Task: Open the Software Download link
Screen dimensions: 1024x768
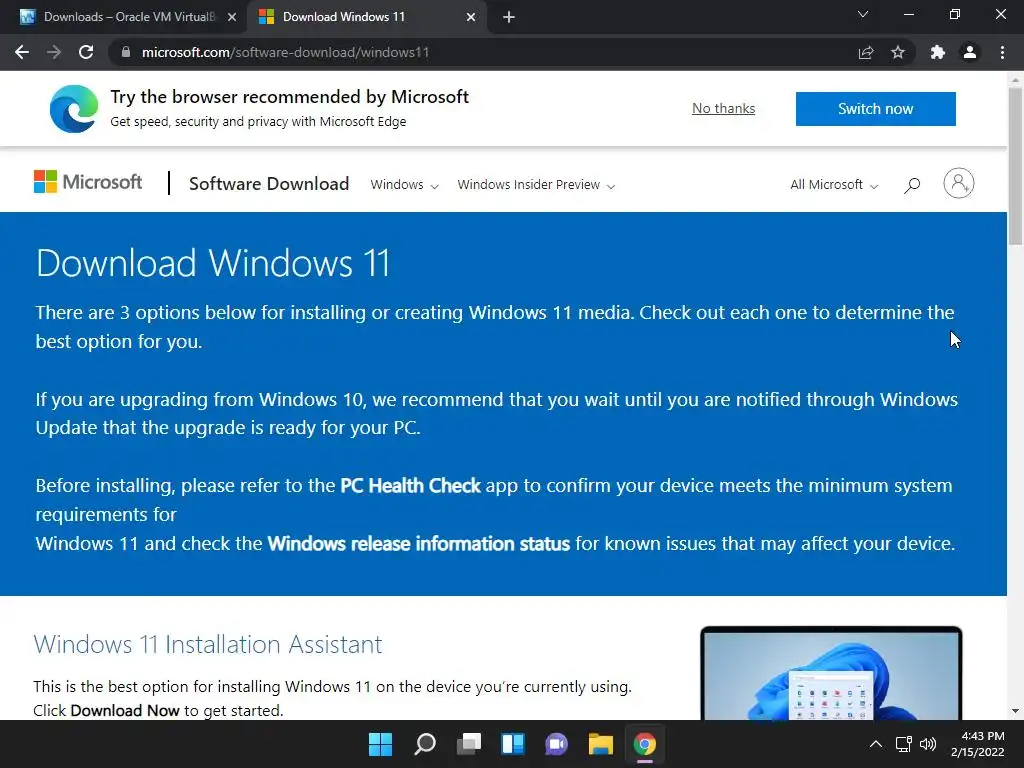Action: 268,184
